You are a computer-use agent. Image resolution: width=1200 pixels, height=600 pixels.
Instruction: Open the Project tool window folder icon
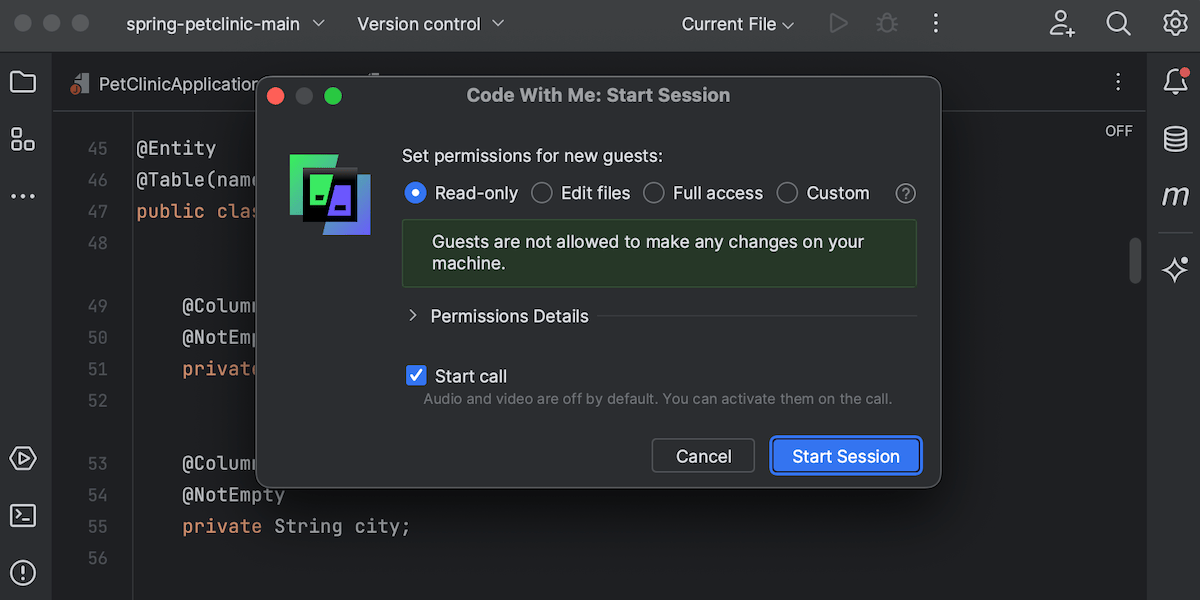pos(23,82)
